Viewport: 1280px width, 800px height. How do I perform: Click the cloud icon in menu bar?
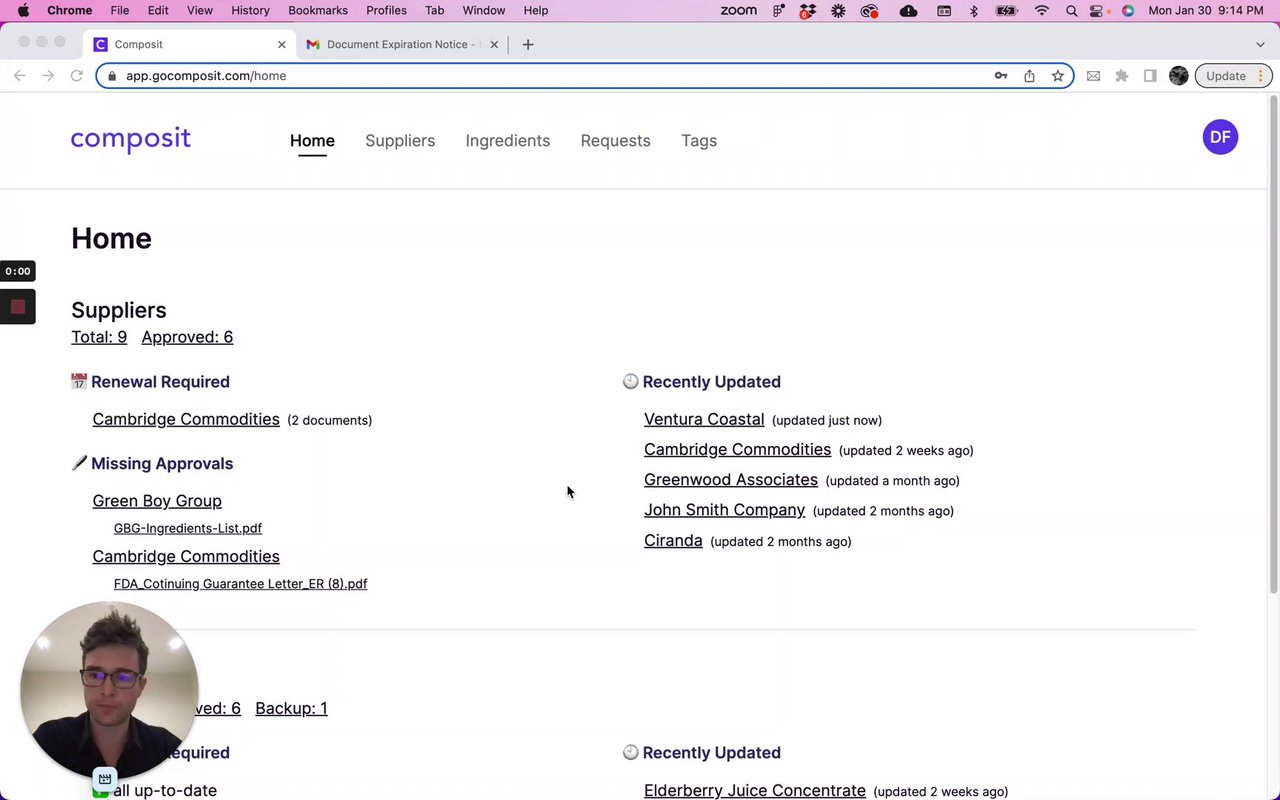pyautogui.click(x=908, y=10)
